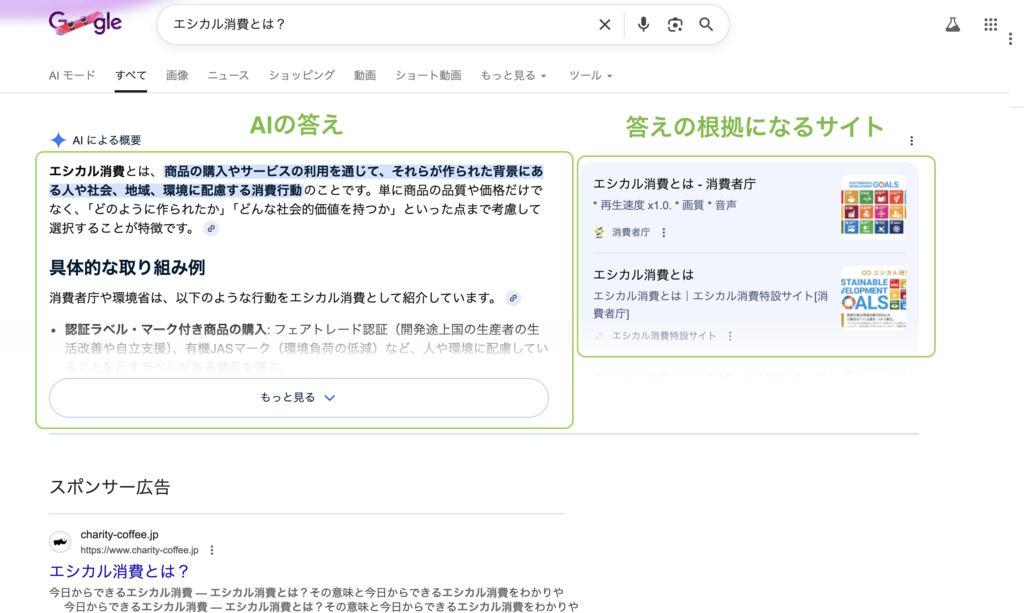Expand the AI overview with もっと見る button
This screenshot has height=613, width=1024.
(298, 397)
